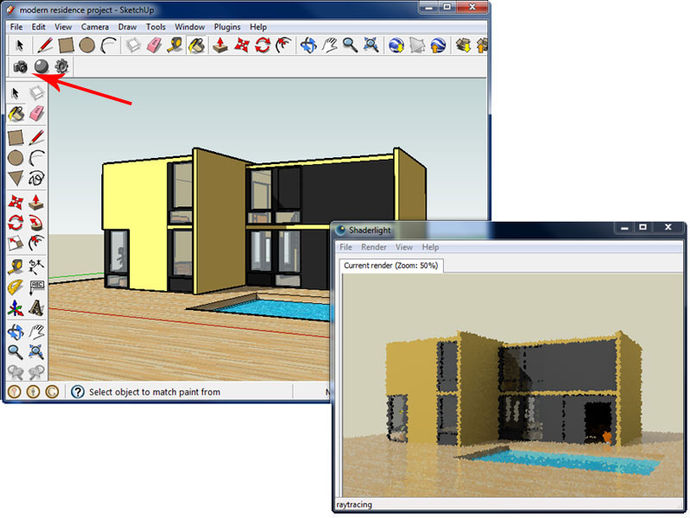This screenshot has height=518, width=690.
Task: Click Make Component in the side tool panel
Action: point(37,93)
